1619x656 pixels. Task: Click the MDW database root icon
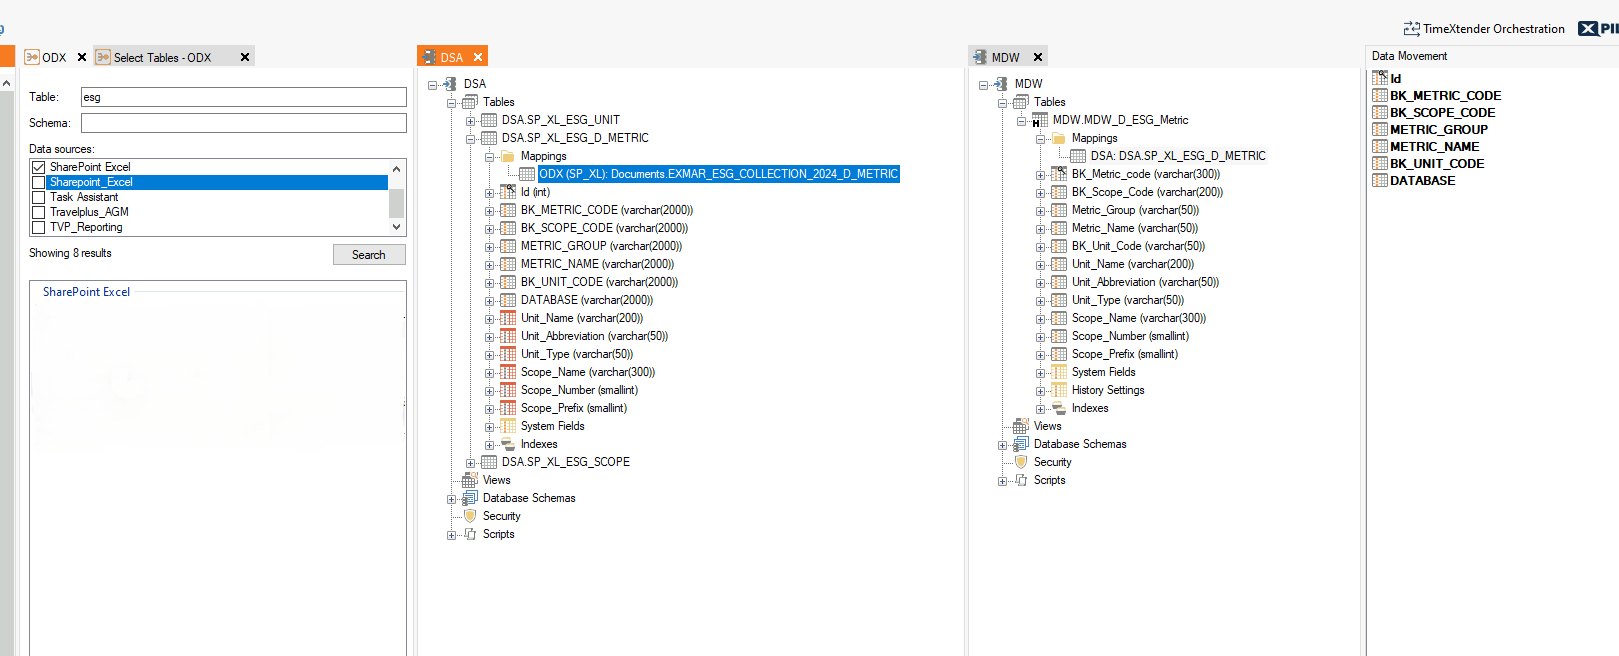pyautogui.click(x=1001, y=84)
